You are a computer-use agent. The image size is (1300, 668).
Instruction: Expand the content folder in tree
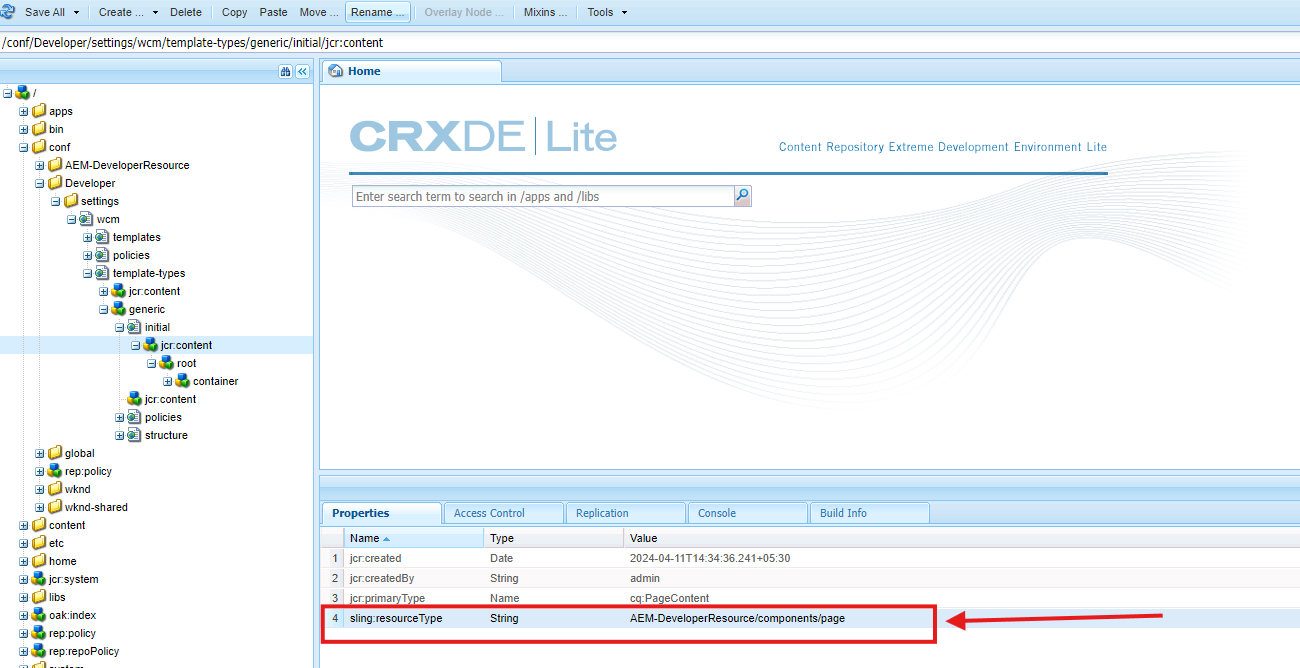point(24,525)
